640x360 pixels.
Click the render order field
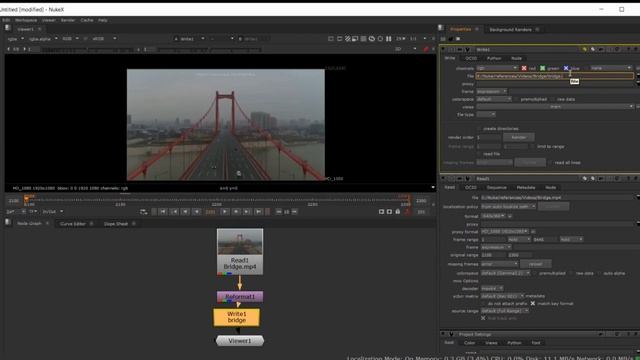pyautogui.click(x=489, y=138)
